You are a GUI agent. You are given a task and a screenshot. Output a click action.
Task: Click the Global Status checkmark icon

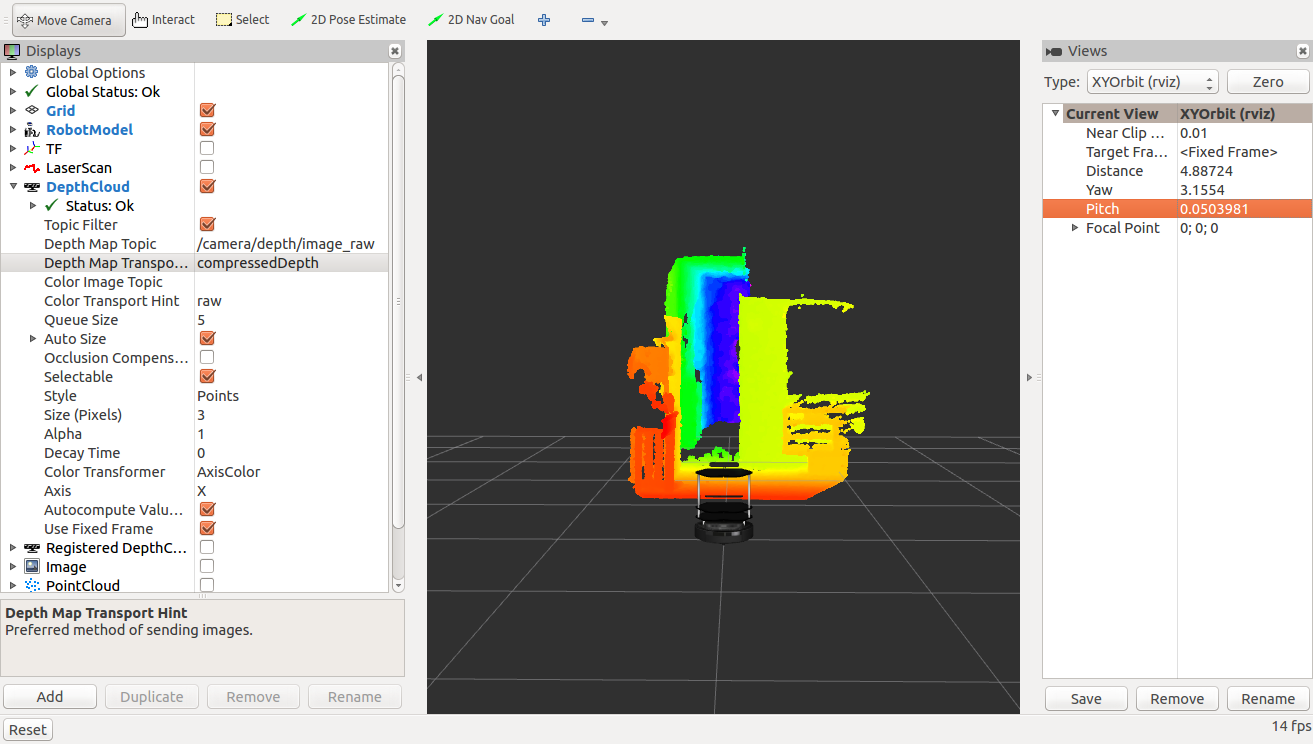32,91
